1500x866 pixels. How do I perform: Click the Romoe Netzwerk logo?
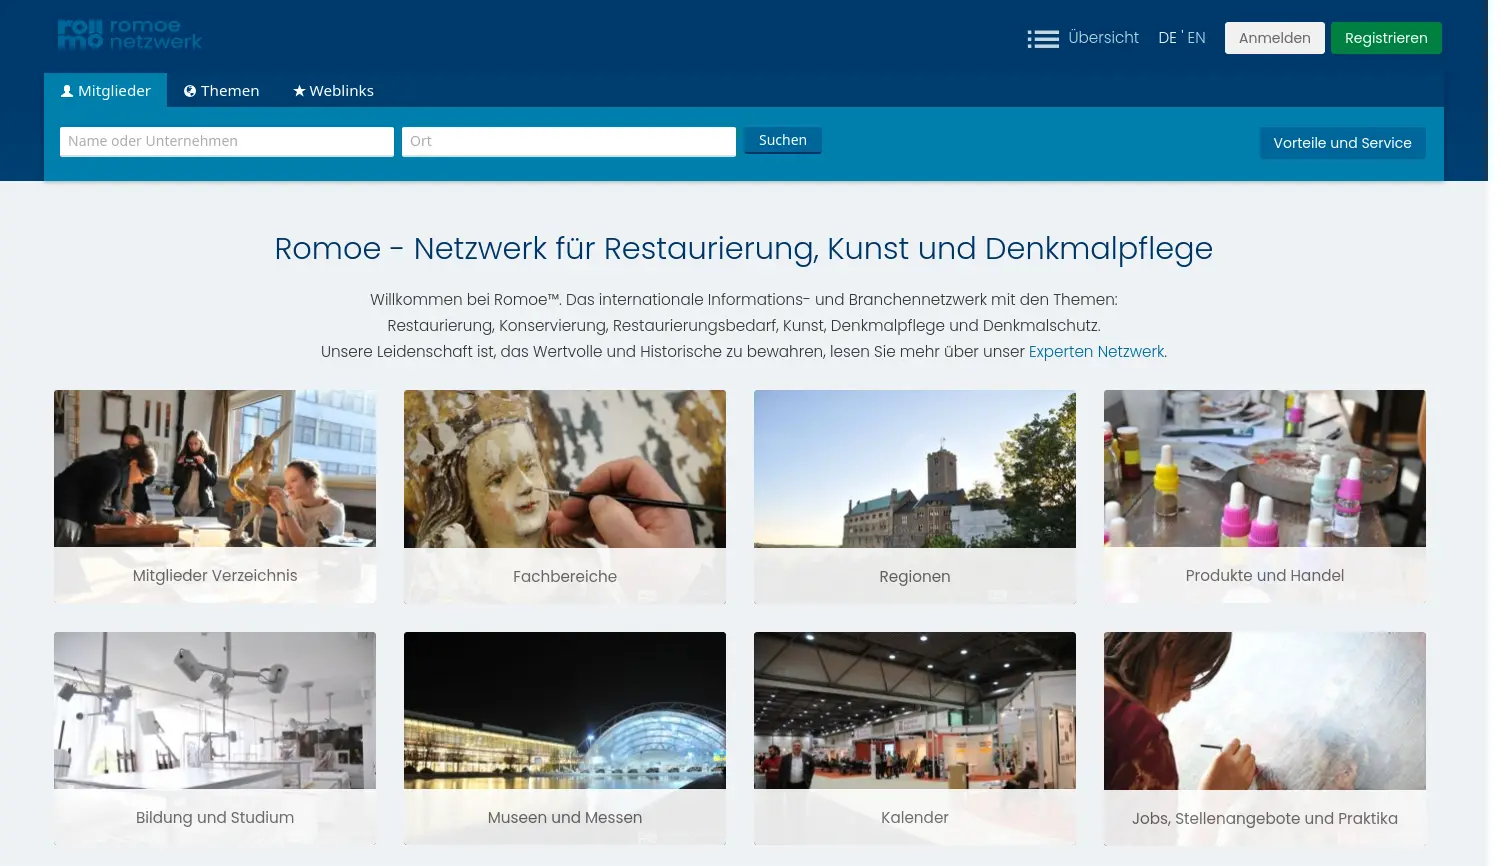click(x=130, y=35)
